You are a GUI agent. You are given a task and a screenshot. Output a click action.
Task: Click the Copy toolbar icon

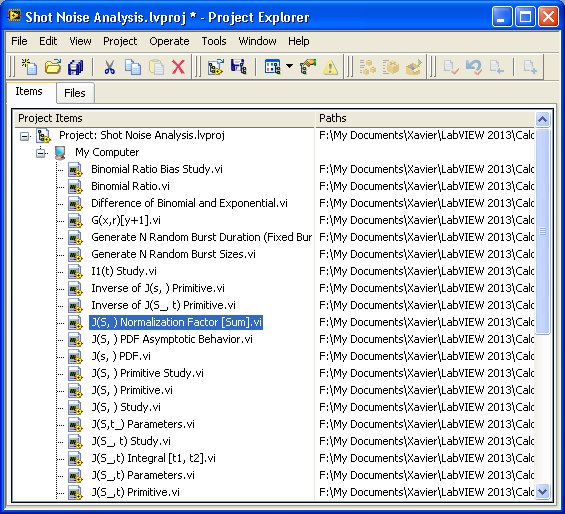point(133,67)
